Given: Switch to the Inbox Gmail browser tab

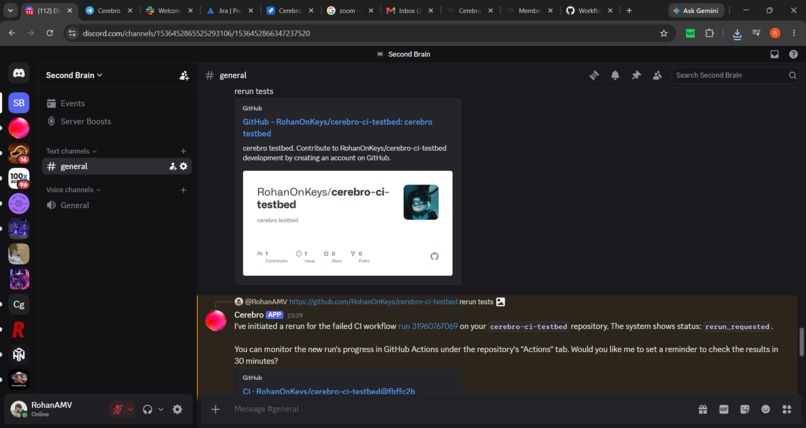Looking at the screenshot, I should [410, 10].
